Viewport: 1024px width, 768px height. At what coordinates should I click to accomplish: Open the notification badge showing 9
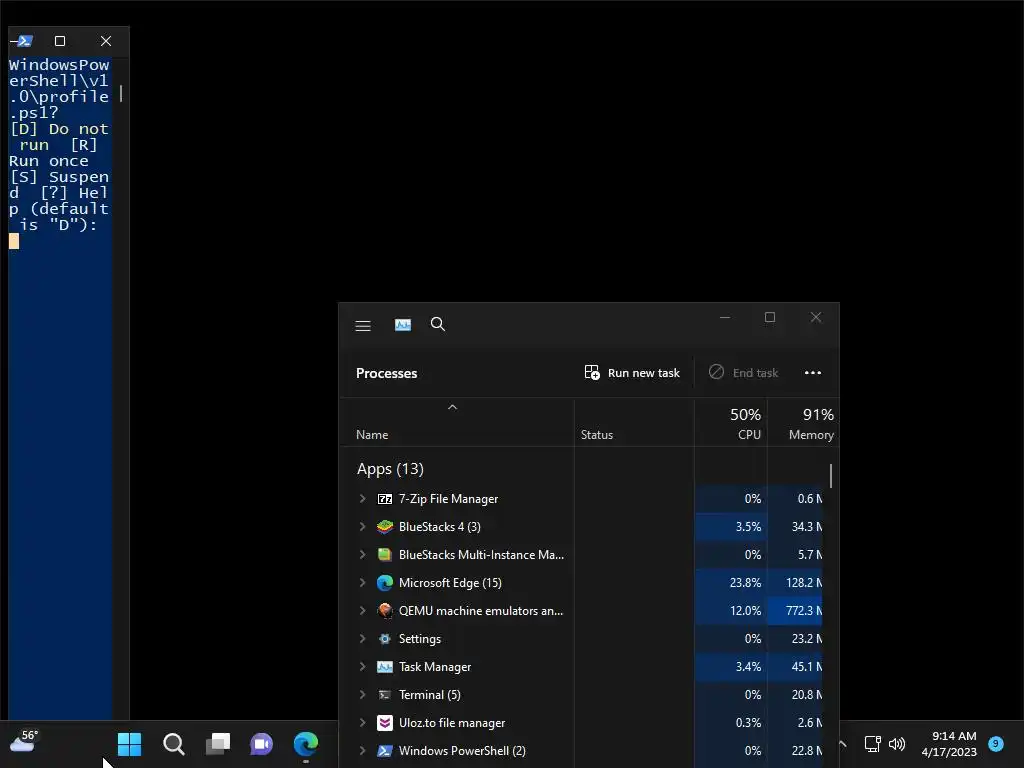pos(996,743)
